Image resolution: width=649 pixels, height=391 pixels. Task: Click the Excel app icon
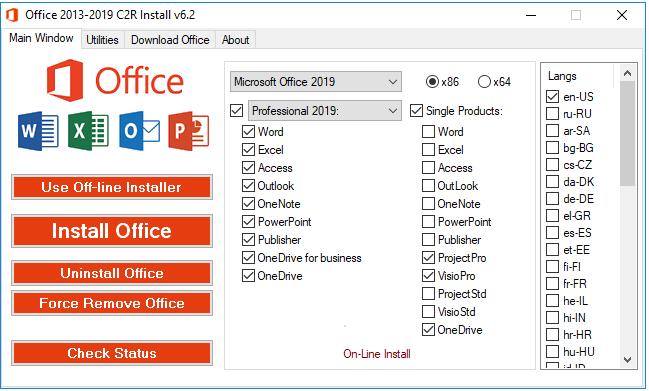pyautogui.click(x=89, y=131)
